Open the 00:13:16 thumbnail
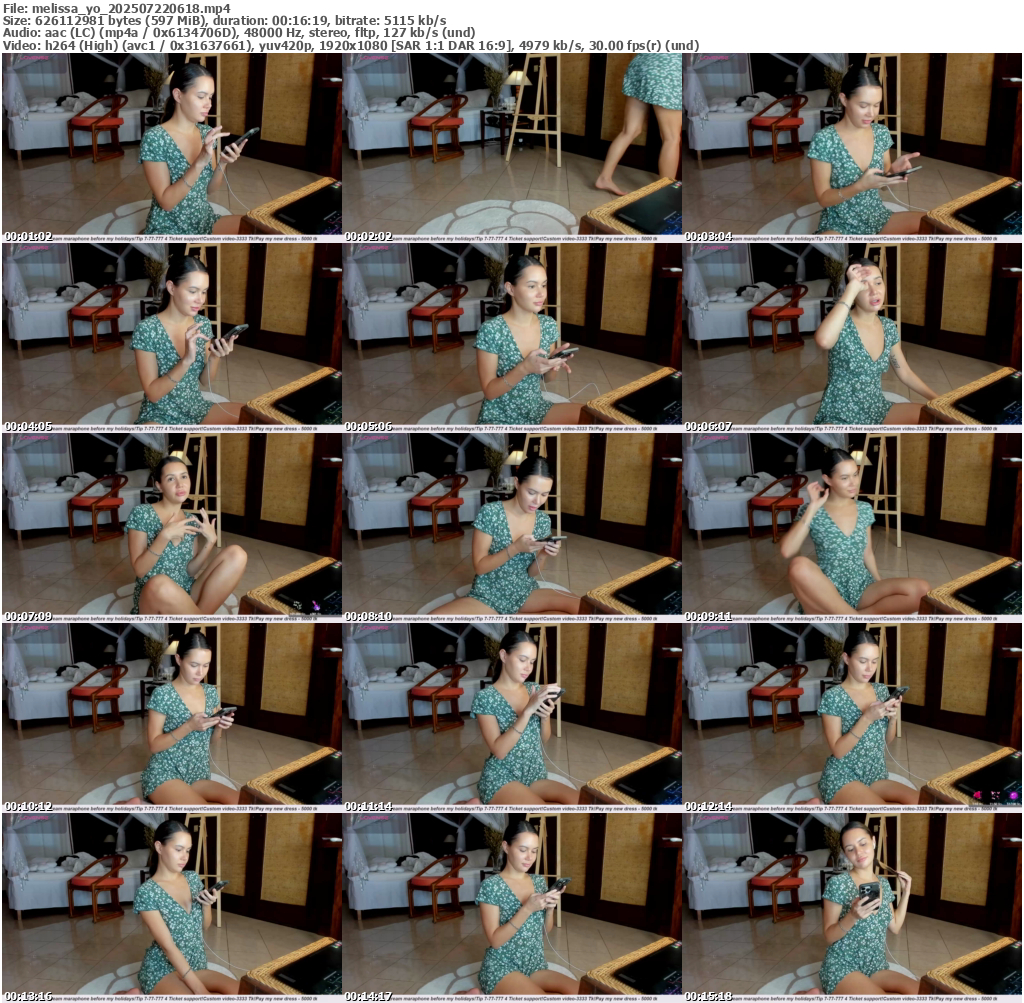 coord(172,906)
